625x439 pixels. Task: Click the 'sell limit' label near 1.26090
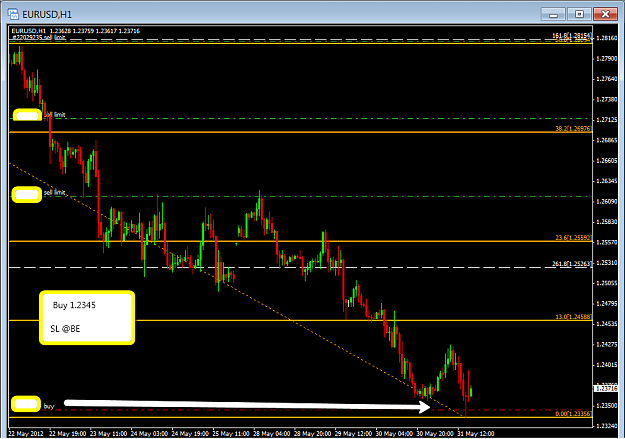(x=55, y=193)
